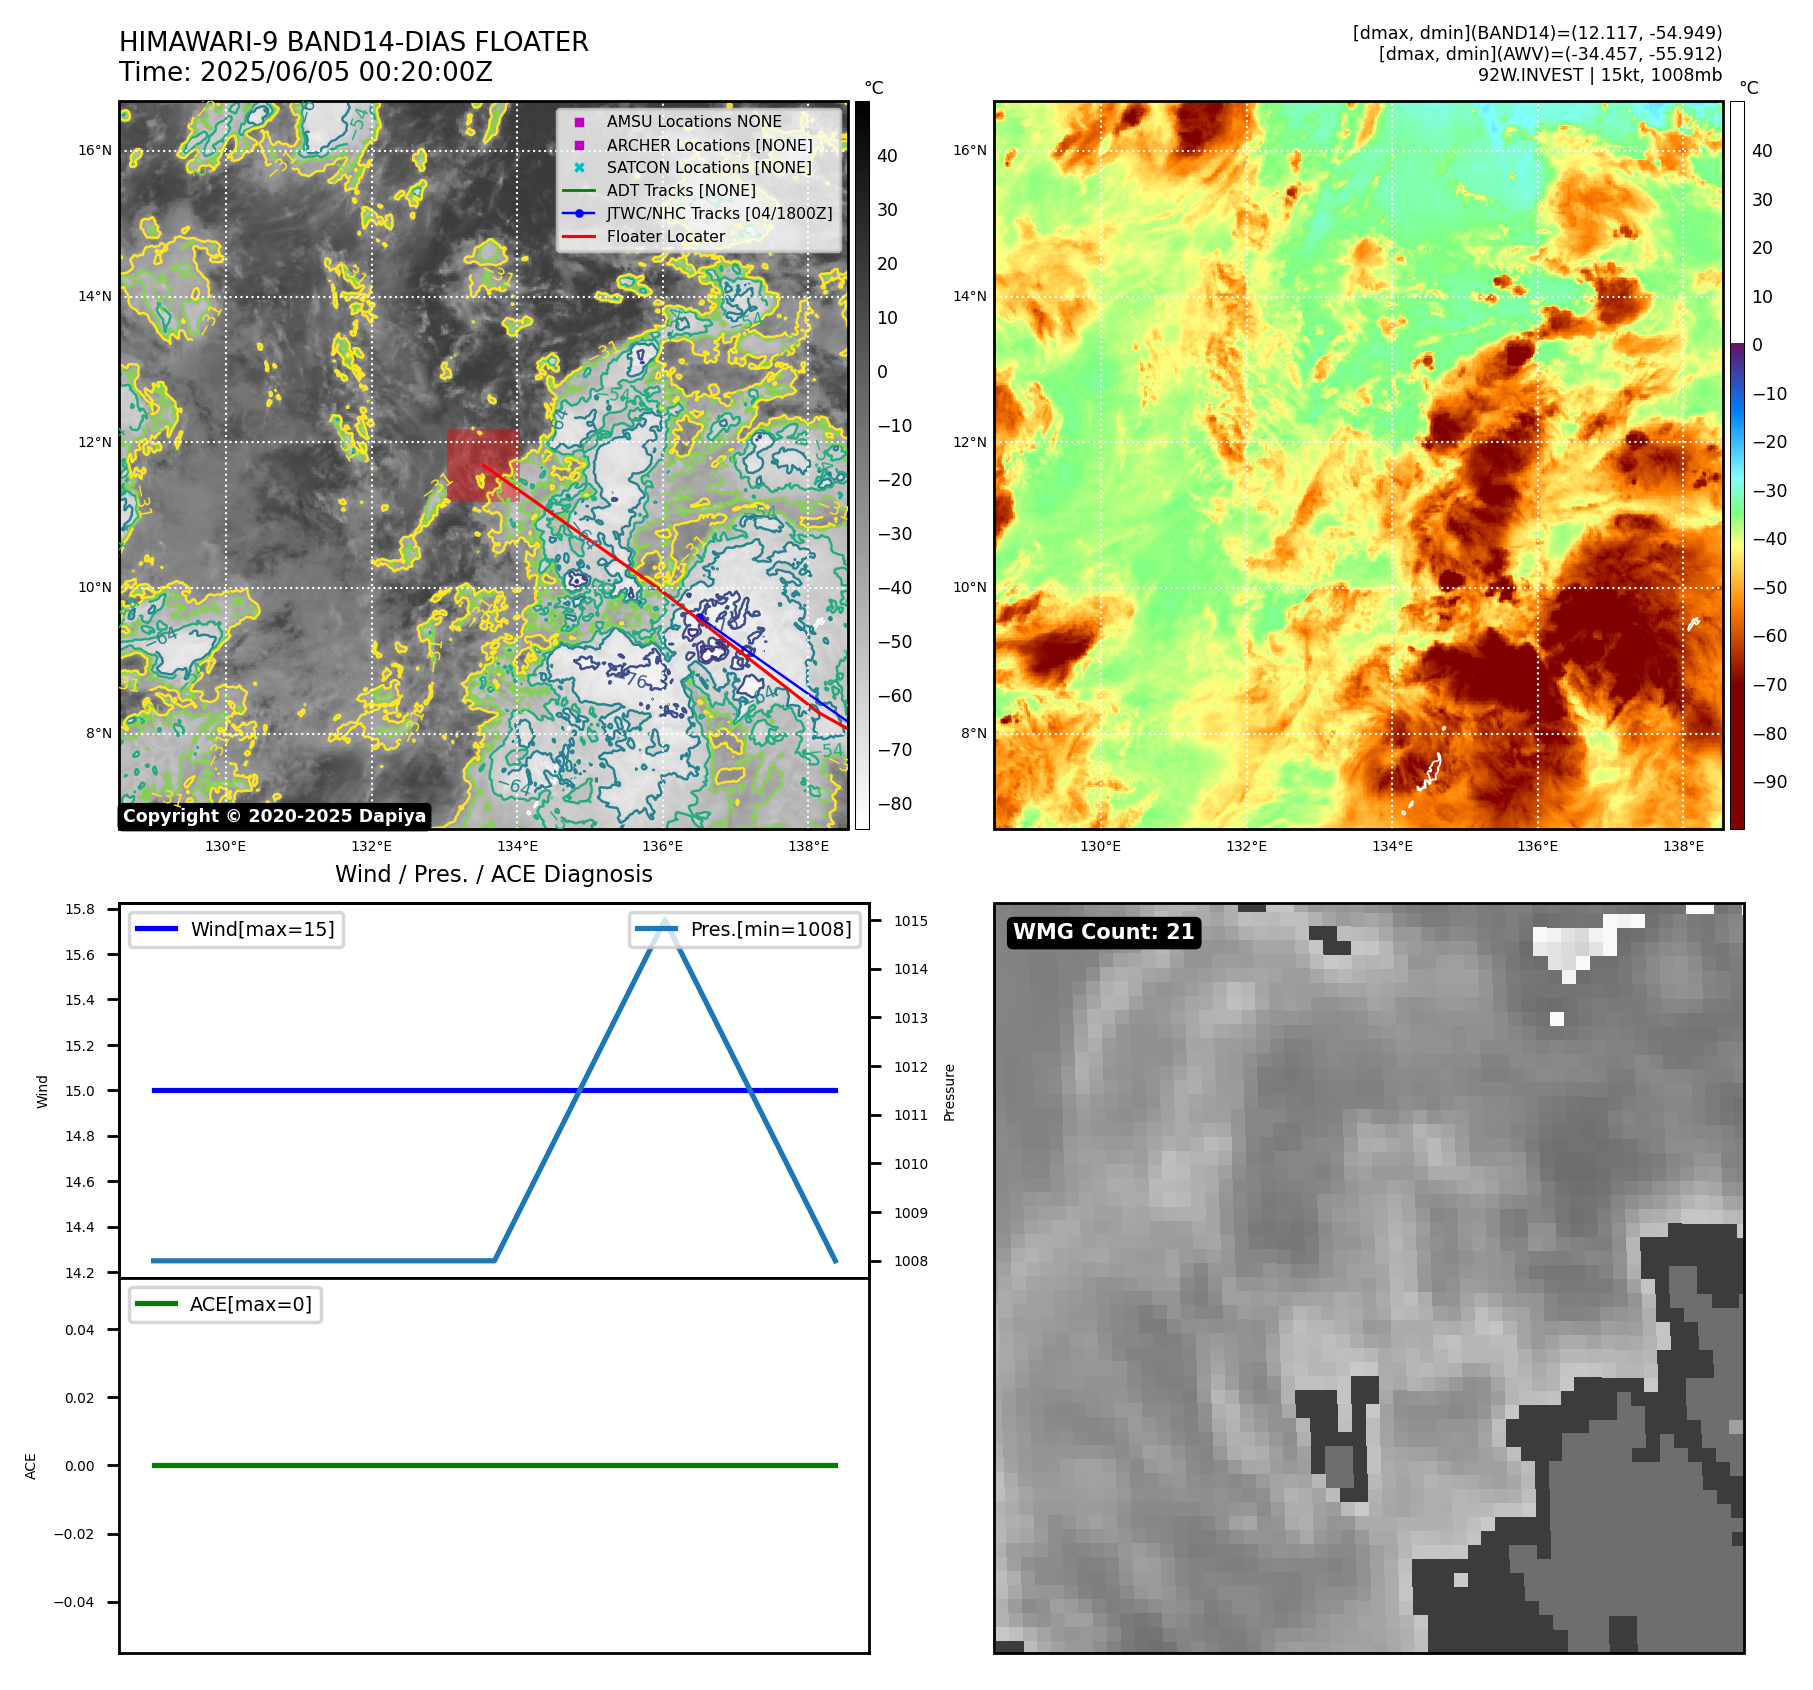Click the Wind[max=15] legend box
1813x1690 pixels.
(x=236, y=929)
